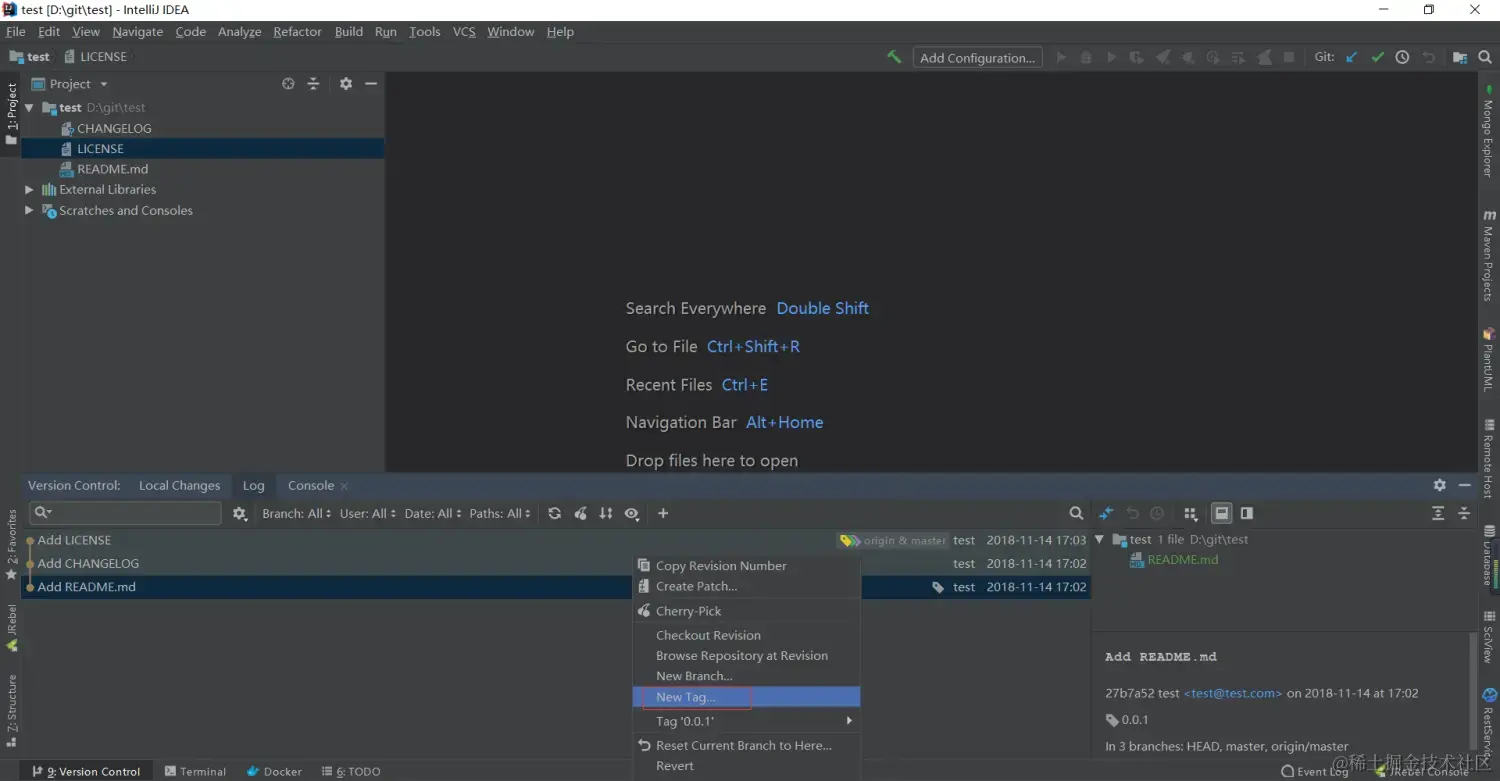The image size is (1500, 781).
Task: Refresh the Git log
Action: [554, 513]
